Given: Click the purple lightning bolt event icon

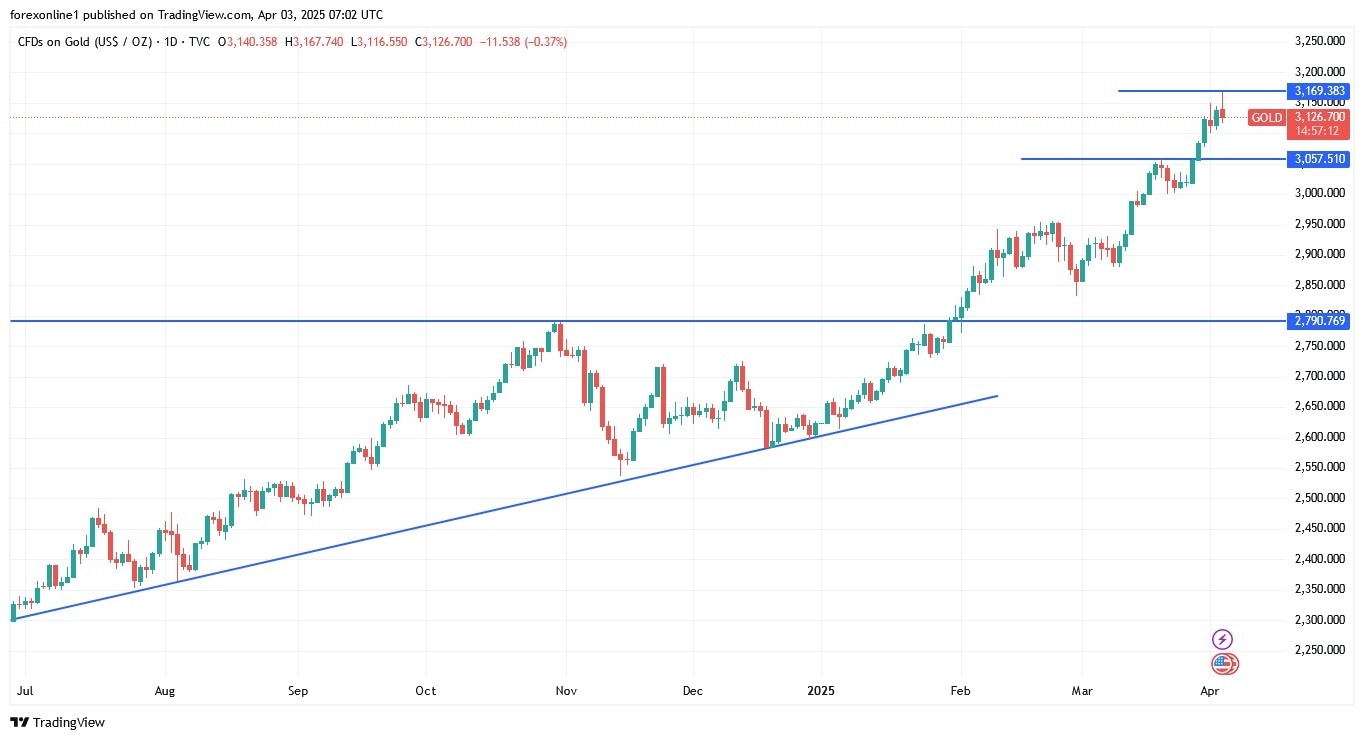Looking at the screenshot, I should click(x=1222, y=639).
